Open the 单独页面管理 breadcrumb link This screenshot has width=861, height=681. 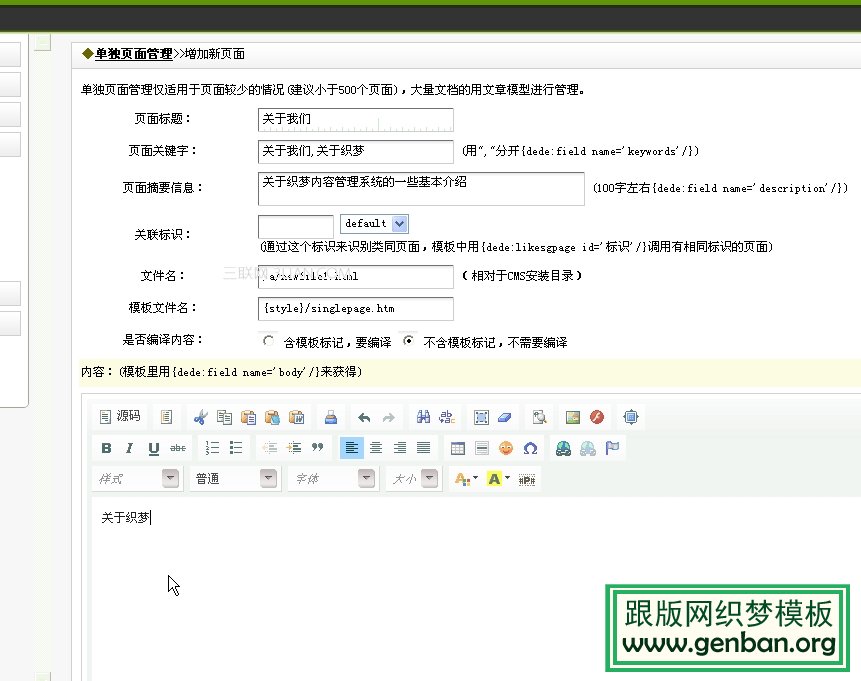(134, 54)
